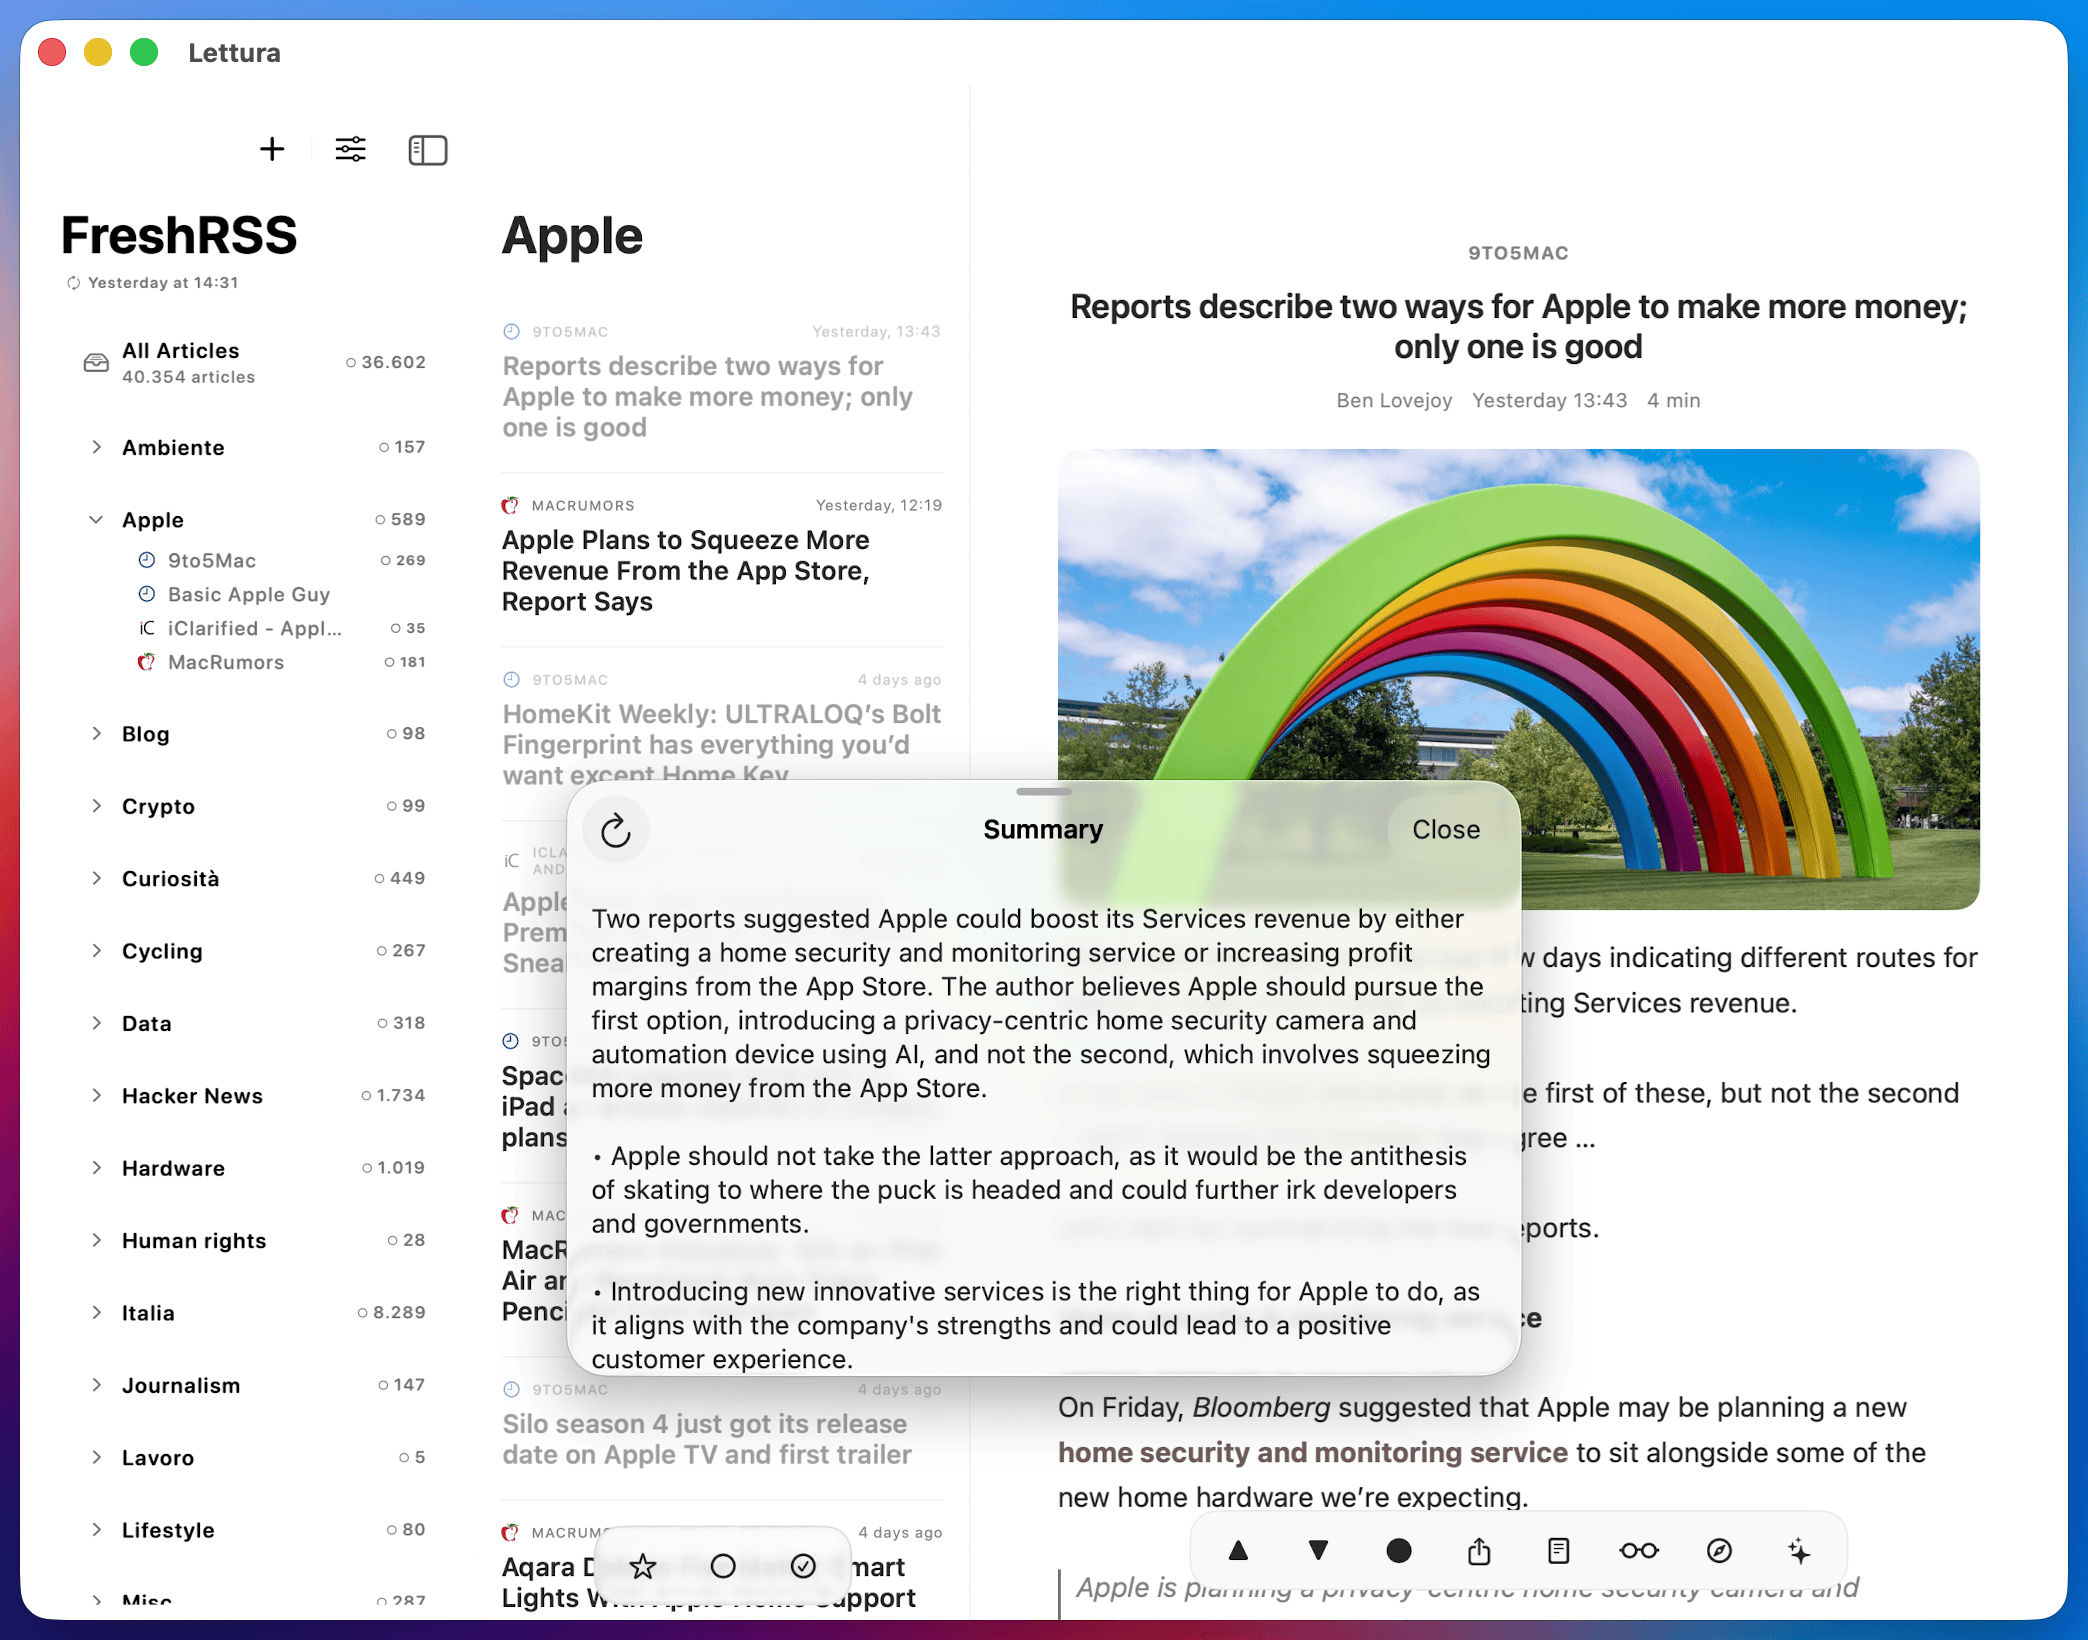Go to previous article with up arrow
The width and height of the screenshot is (2088, 1640).
coord(1238,1551)
